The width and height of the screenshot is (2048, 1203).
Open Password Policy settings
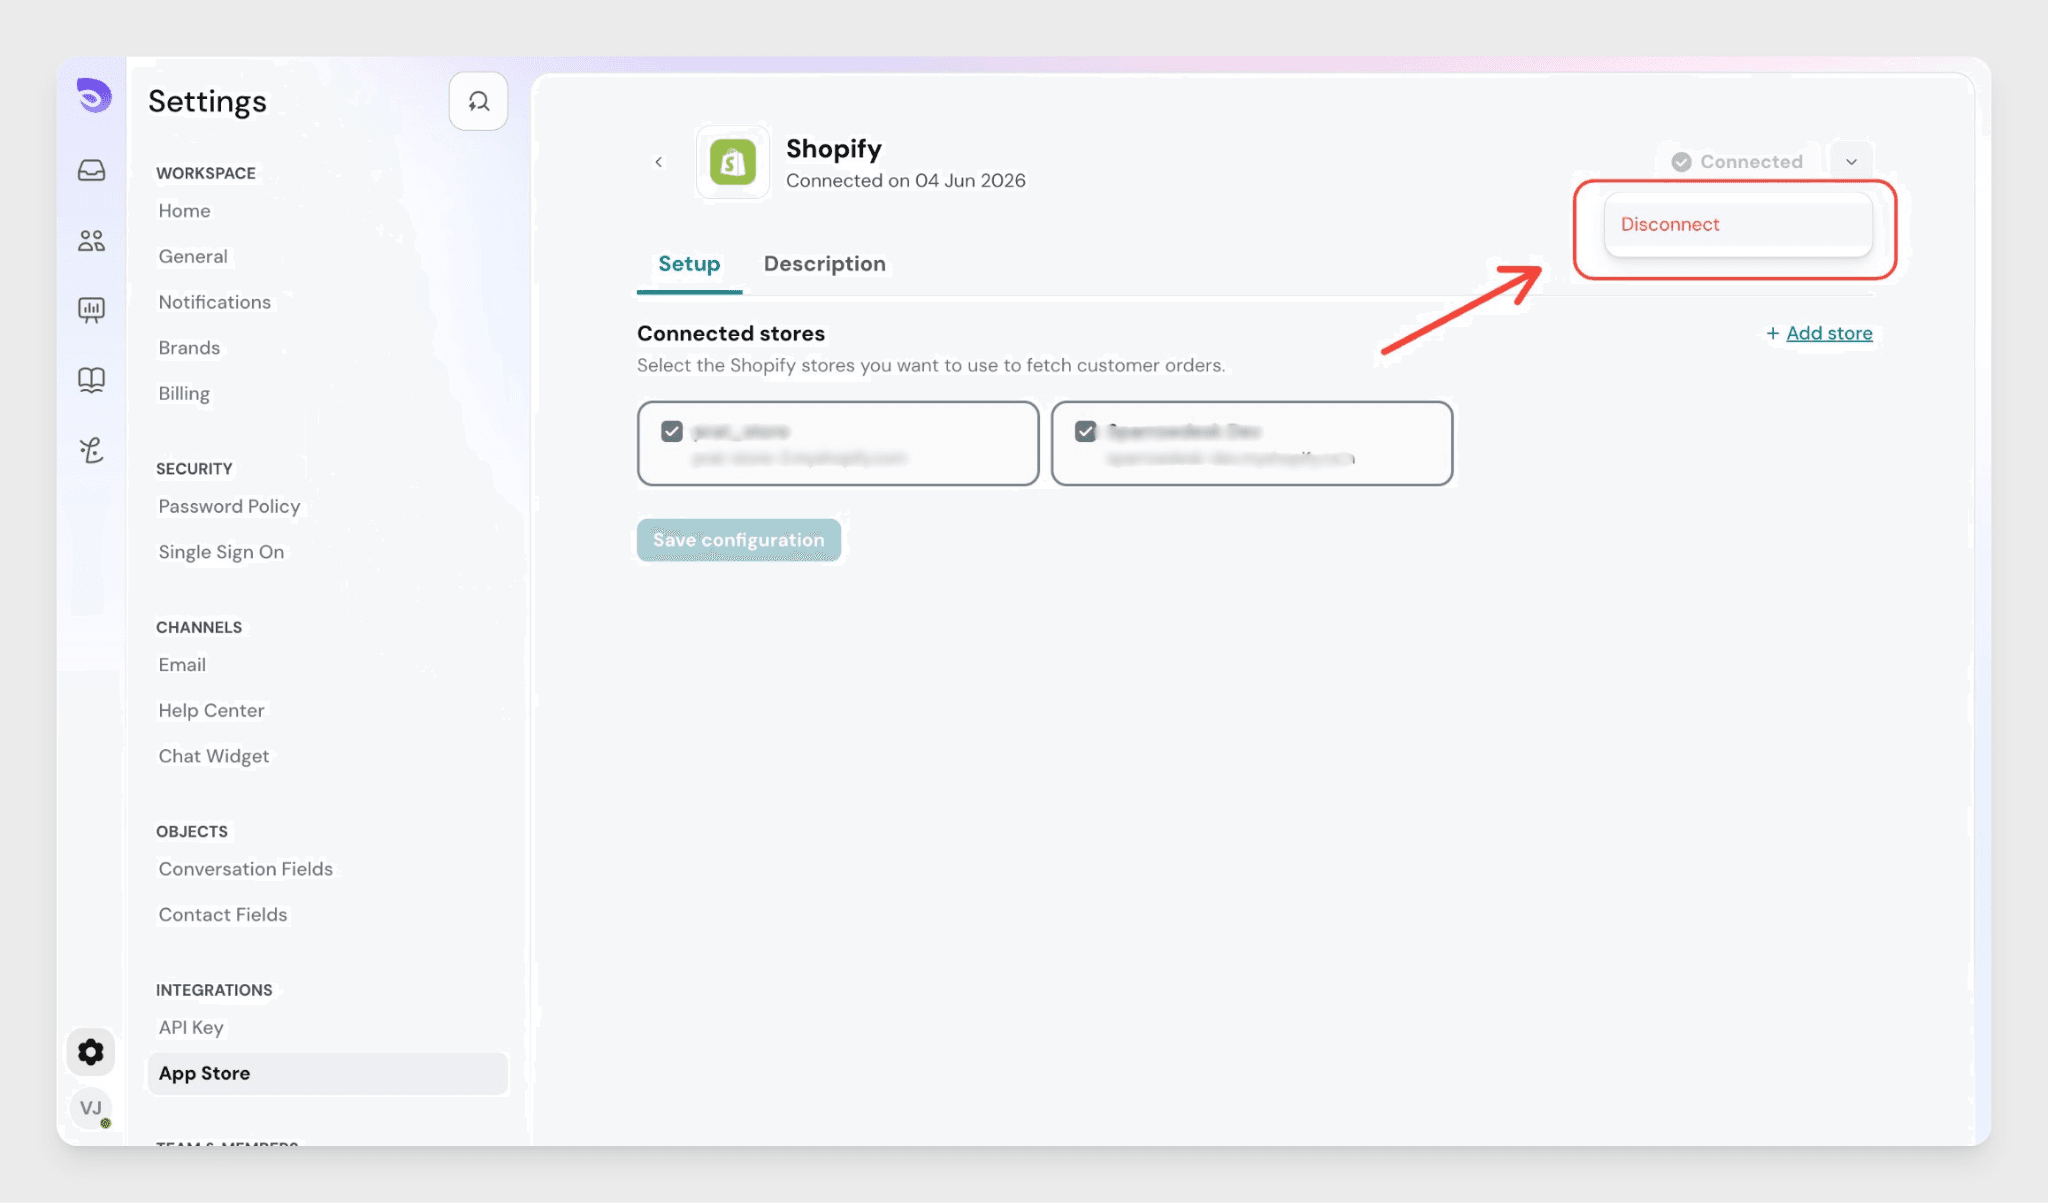point(229,507)
